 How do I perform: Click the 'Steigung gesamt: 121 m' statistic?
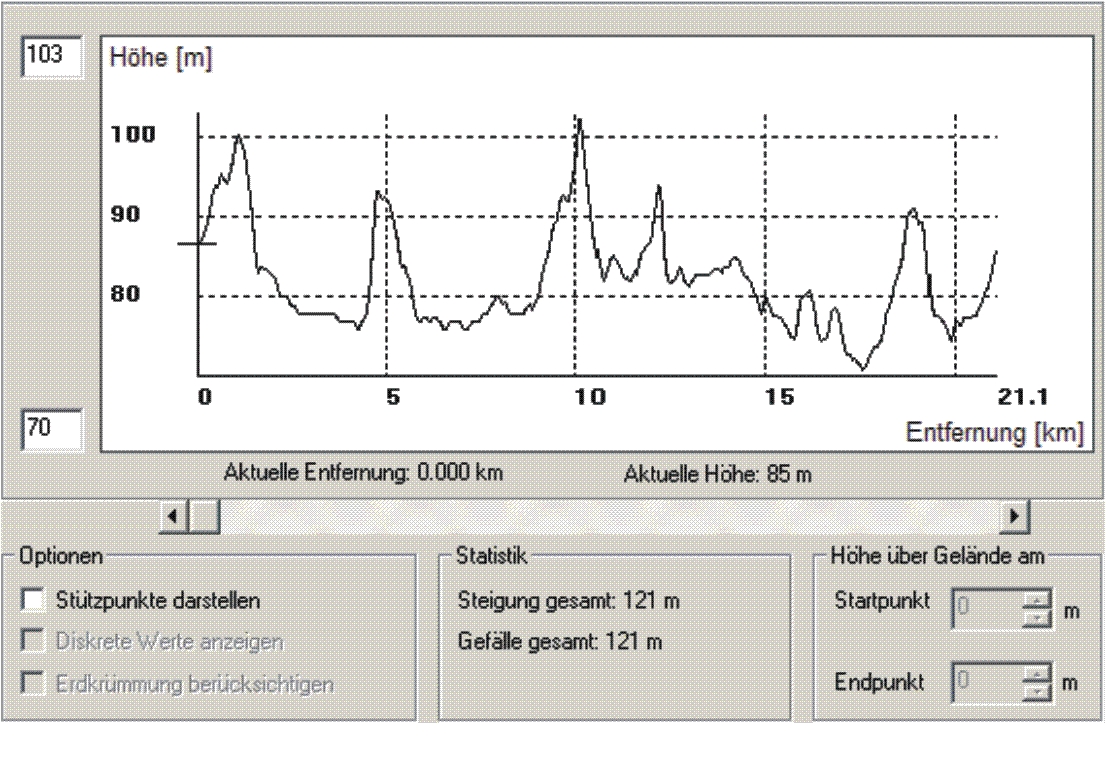tap(569, 601)
